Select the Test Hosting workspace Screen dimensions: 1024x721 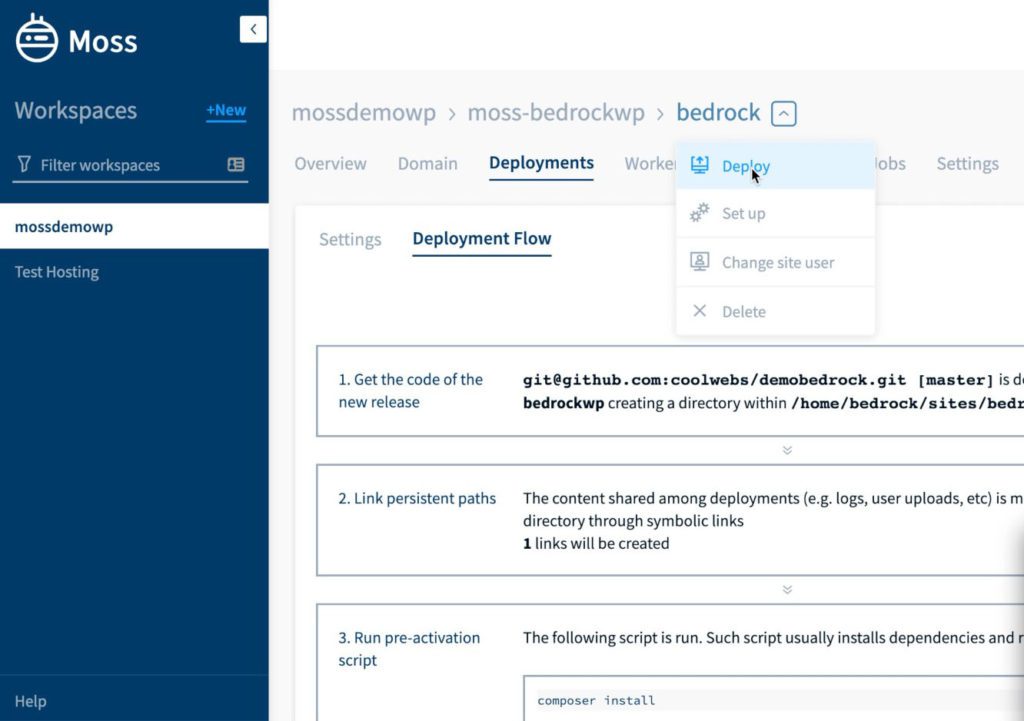click(x=56, y=271)
